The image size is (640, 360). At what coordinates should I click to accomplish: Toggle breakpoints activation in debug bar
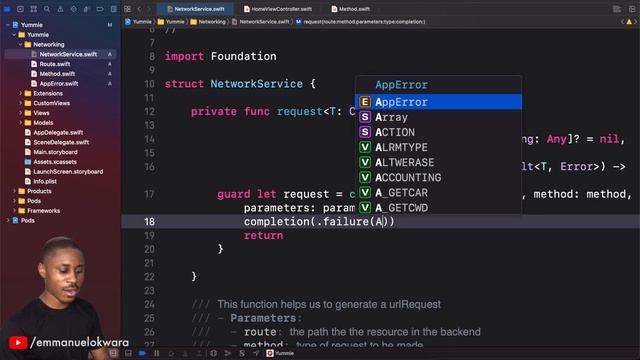coord(142,353)
